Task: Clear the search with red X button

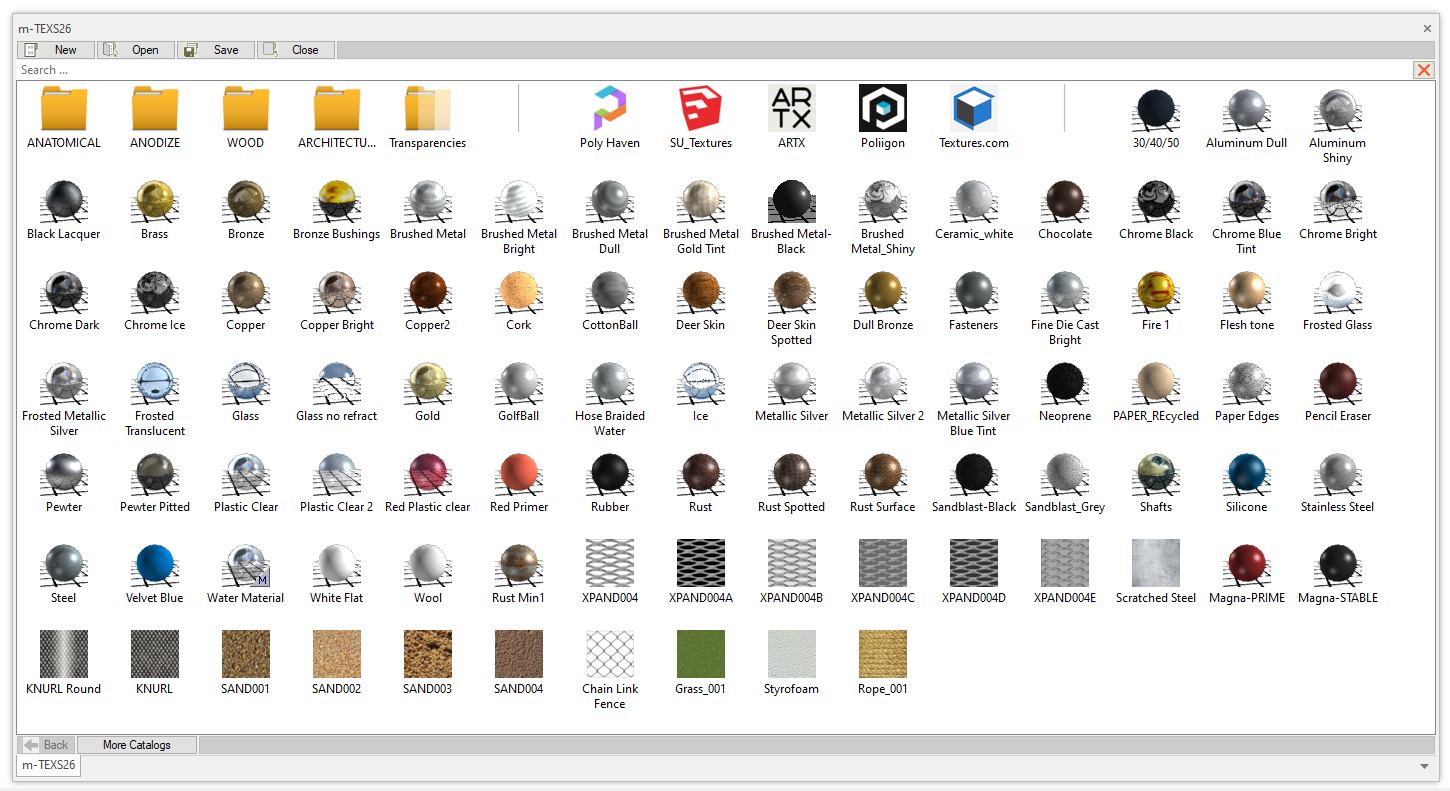Action: pyautogui.click(x=1422, y=70)
